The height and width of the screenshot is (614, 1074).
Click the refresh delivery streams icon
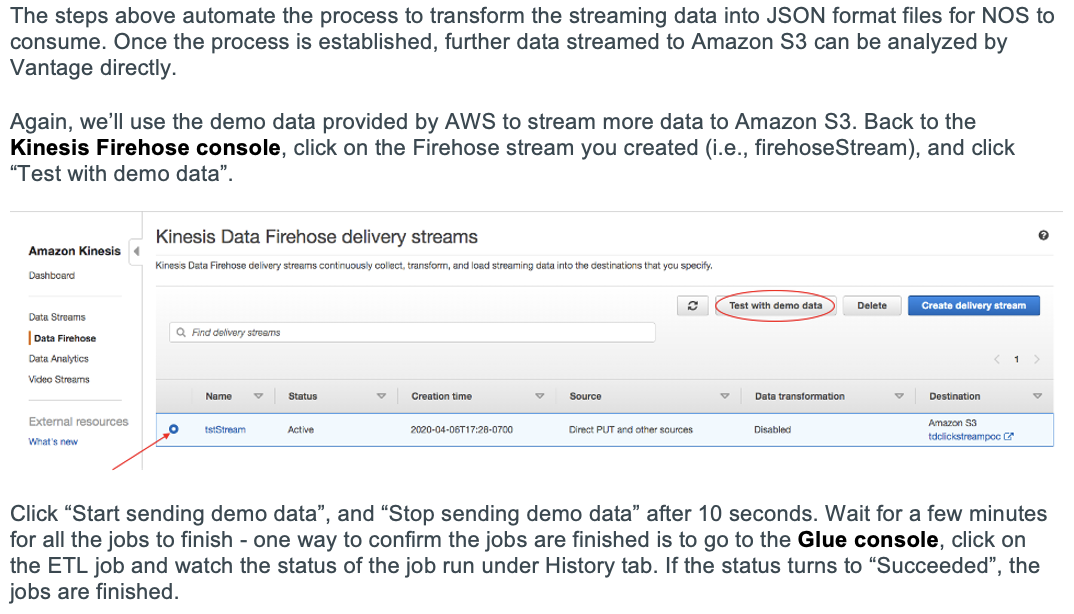pos(693,306)
